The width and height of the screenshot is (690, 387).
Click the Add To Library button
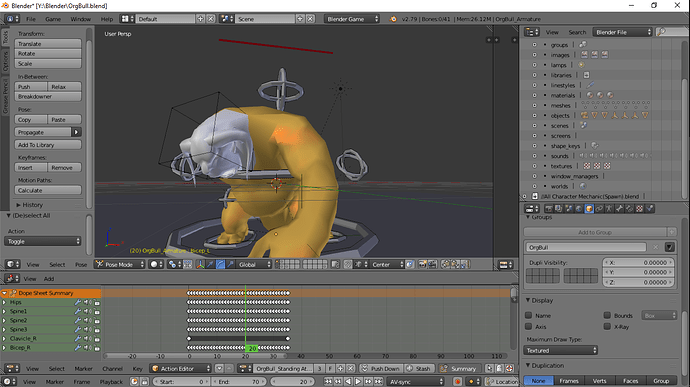48,145
